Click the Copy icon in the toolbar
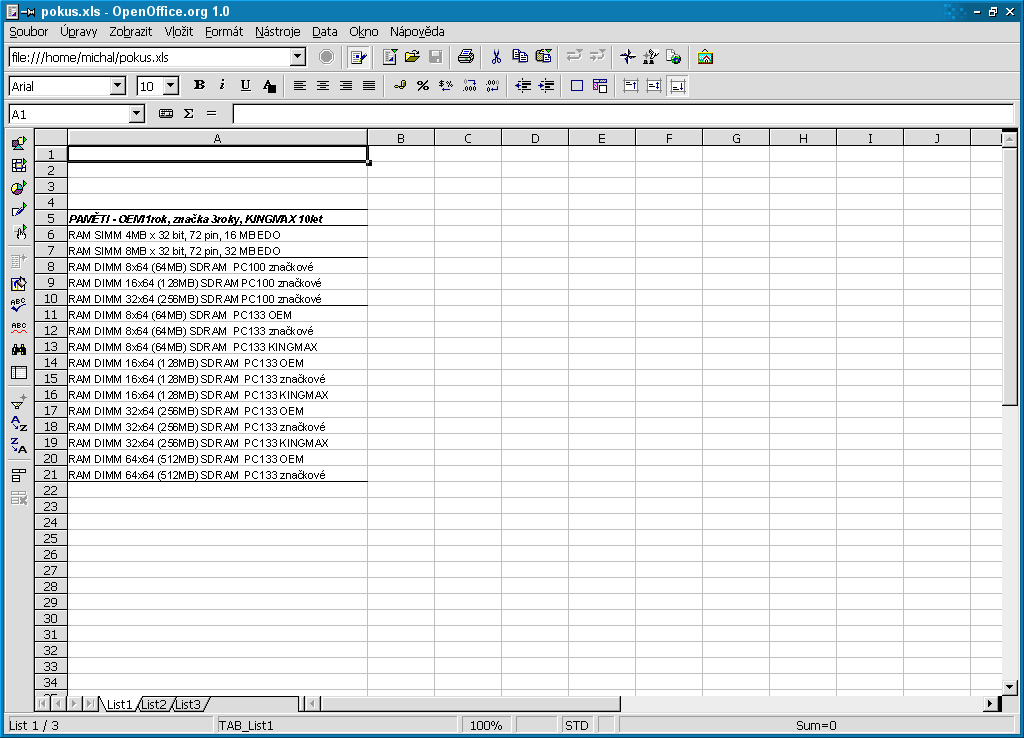 click(x=520, y=57)
